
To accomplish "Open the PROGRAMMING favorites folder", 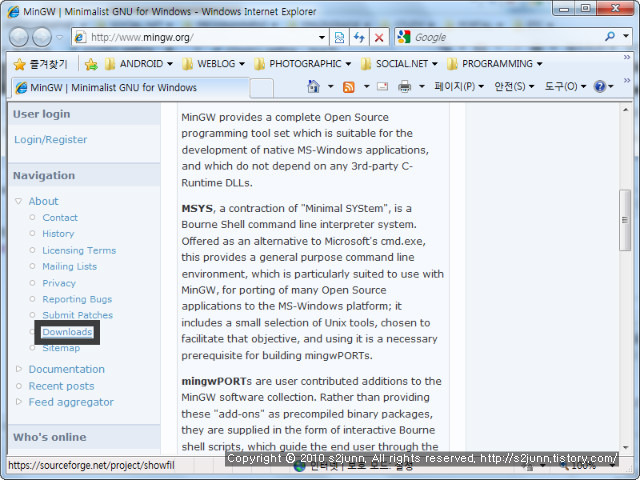I will (495, 64).
